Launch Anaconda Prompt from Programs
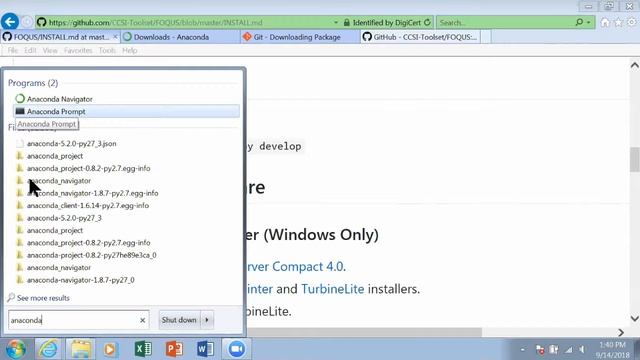640x360 pixels. click(x=126, y=111)
